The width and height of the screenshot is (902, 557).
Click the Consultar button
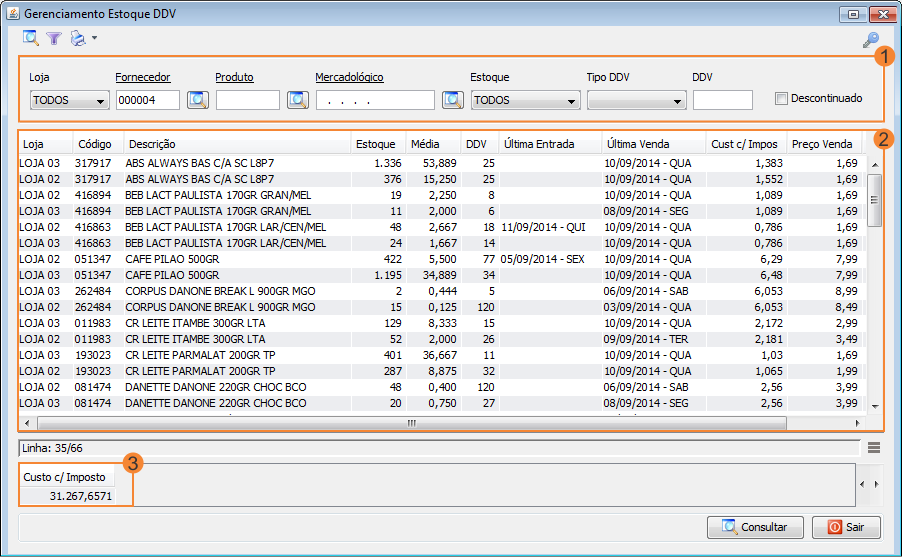click(755, 527)
